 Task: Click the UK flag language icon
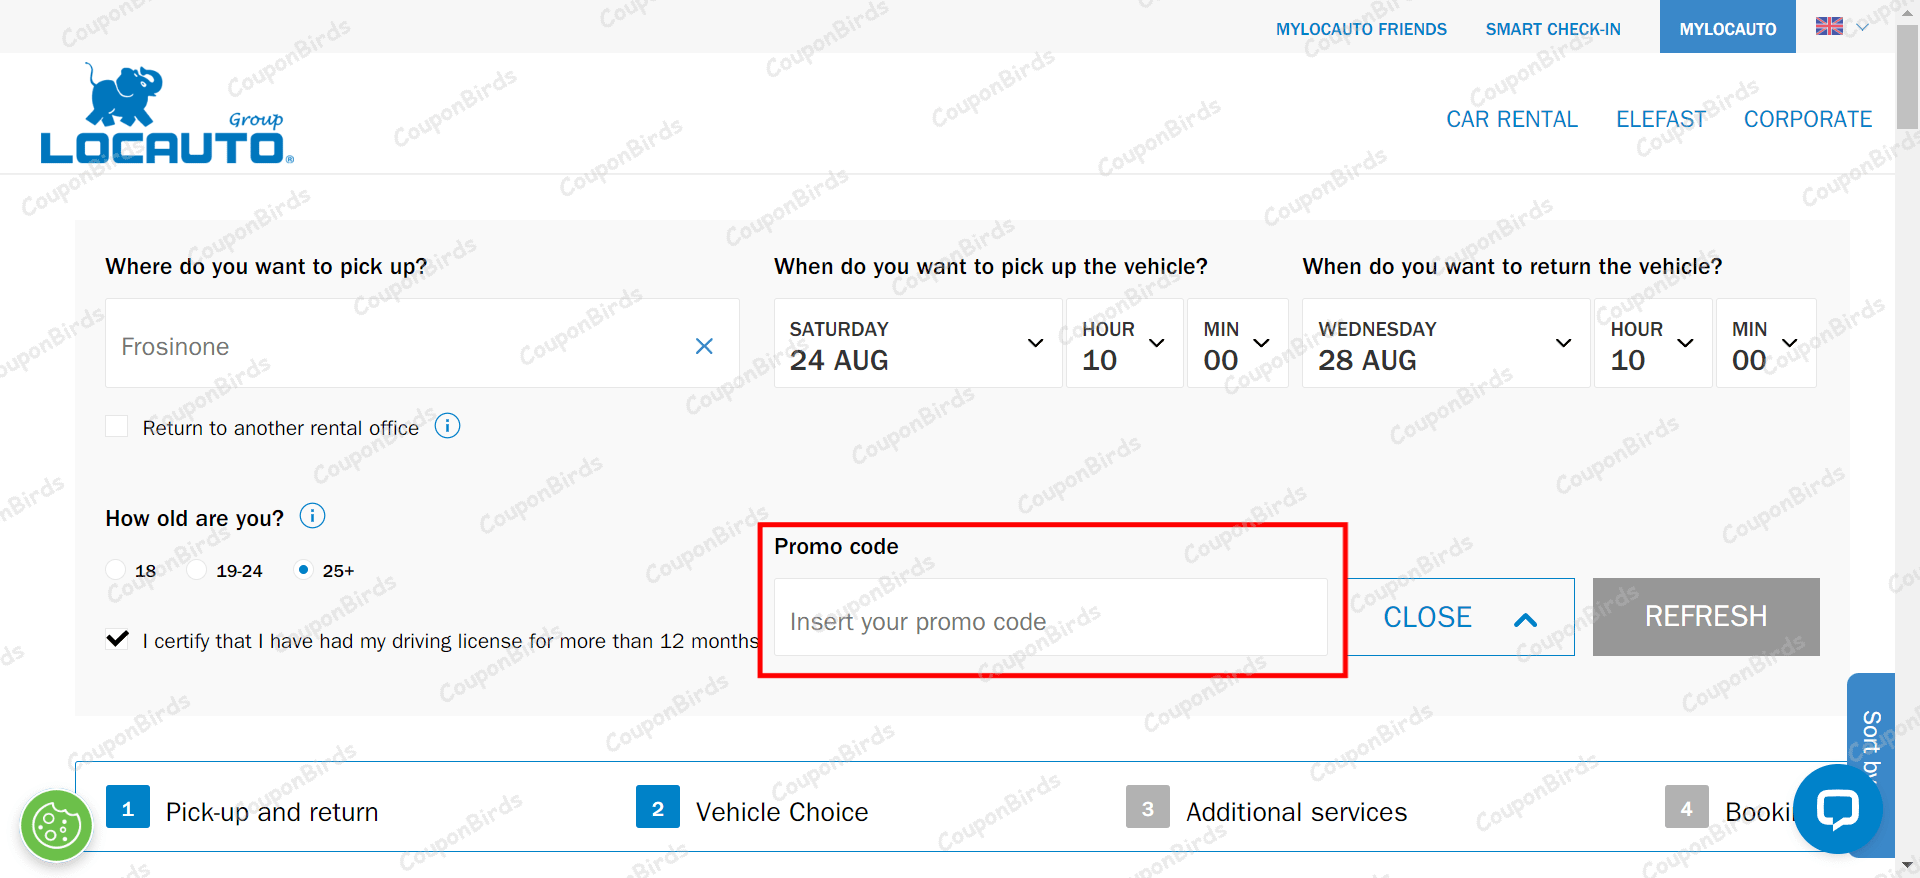tap(1829, 27)
